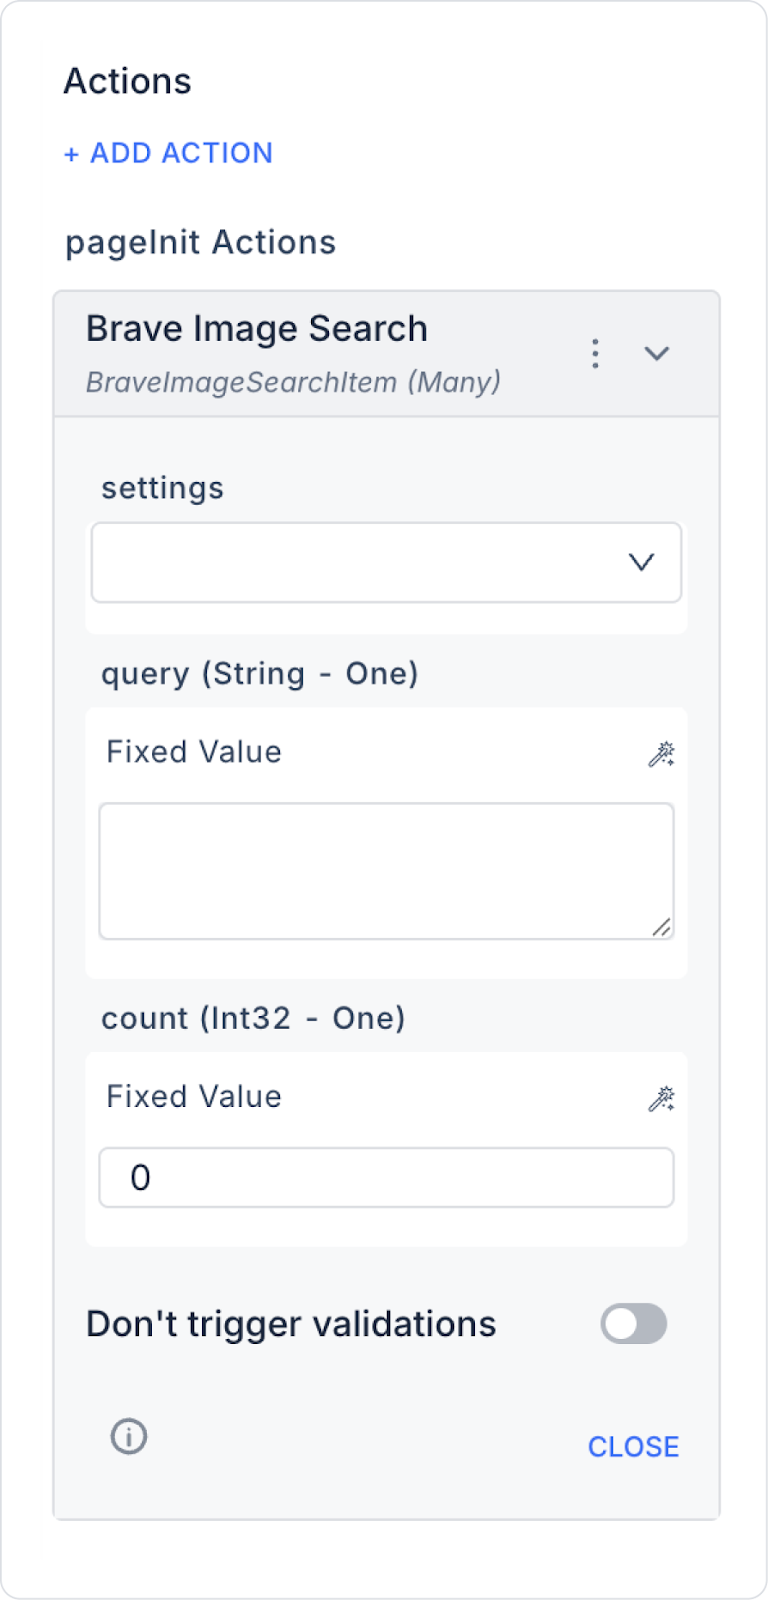Select the Fixed Value label under count
This screenshot has height=1600, width=768.
[194, 1097]
